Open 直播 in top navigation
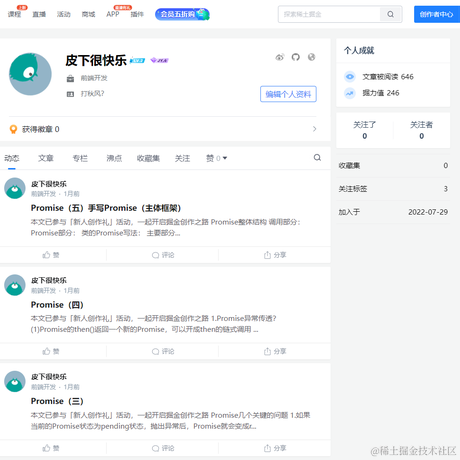This screenshot has width=460, height=460. click(x=39, y=14)
